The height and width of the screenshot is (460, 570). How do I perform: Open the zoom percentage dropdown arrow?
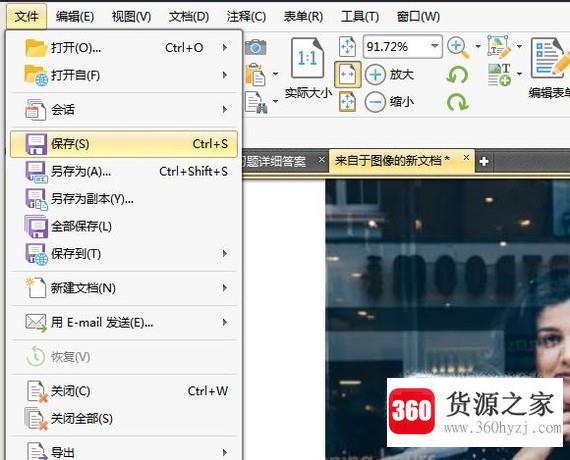click(x=435, y=46)
